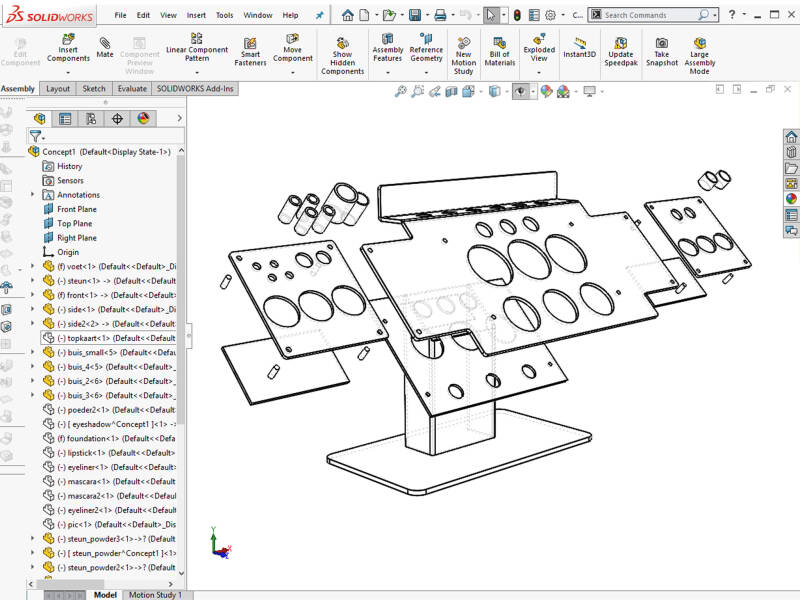800x600 pixels.
Task: Open Motion Study 1 tab
Action: tap(156, 595)
